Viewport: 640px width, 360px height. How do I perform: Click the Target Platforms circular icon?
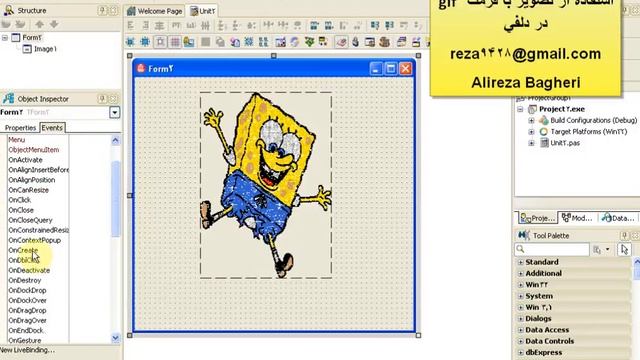[x=544, y=132]
